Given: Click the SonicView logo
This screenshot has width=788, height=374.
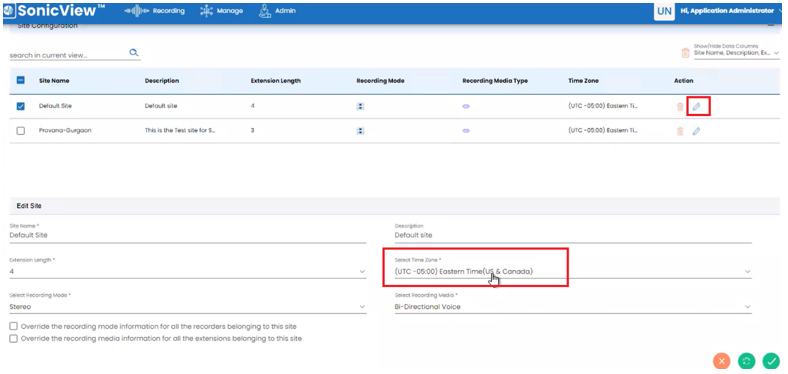Looking at the screenshot, I should (54, 11).
